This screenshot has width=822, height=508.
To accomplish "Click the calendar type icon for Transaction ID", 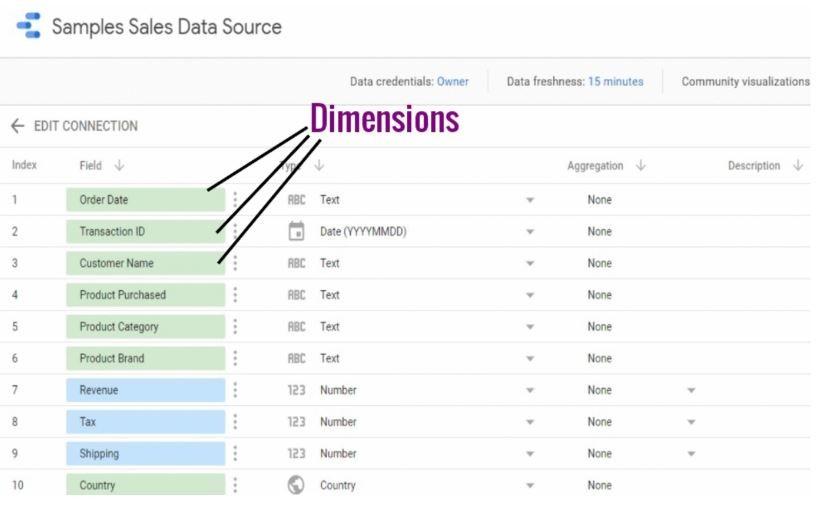I will 296,231.
